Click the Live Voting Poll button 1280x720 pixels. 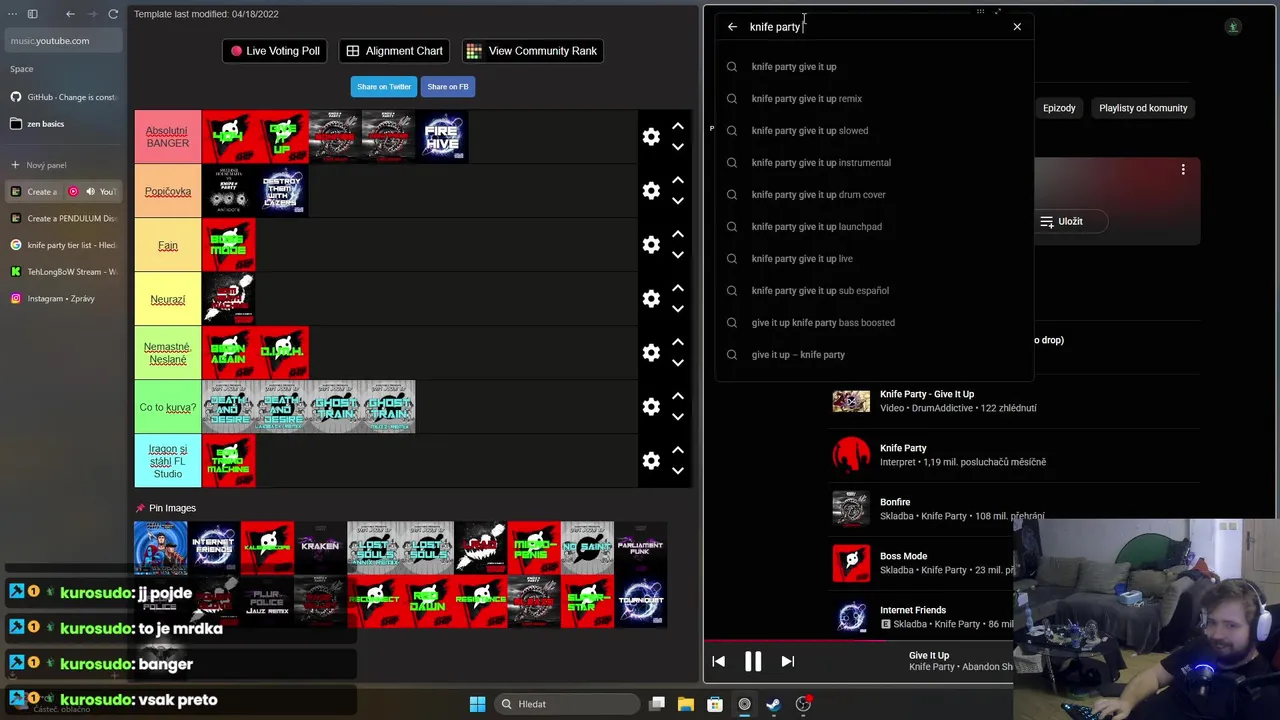point(275,51)
